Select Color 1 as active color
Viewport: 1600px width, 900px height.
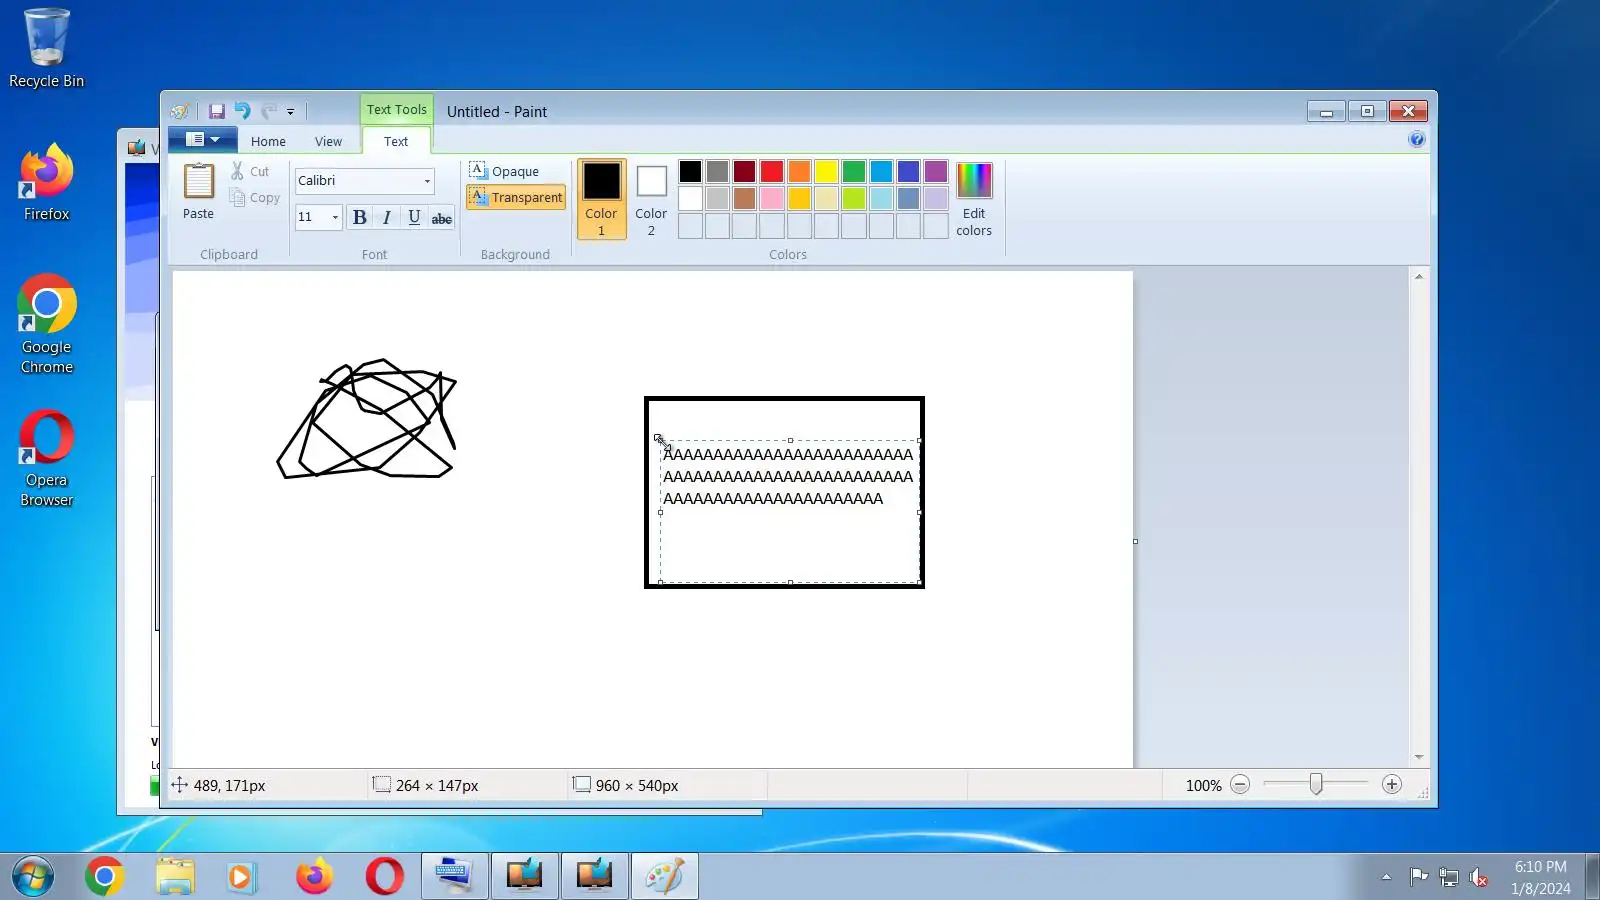(x=601, y=199)
